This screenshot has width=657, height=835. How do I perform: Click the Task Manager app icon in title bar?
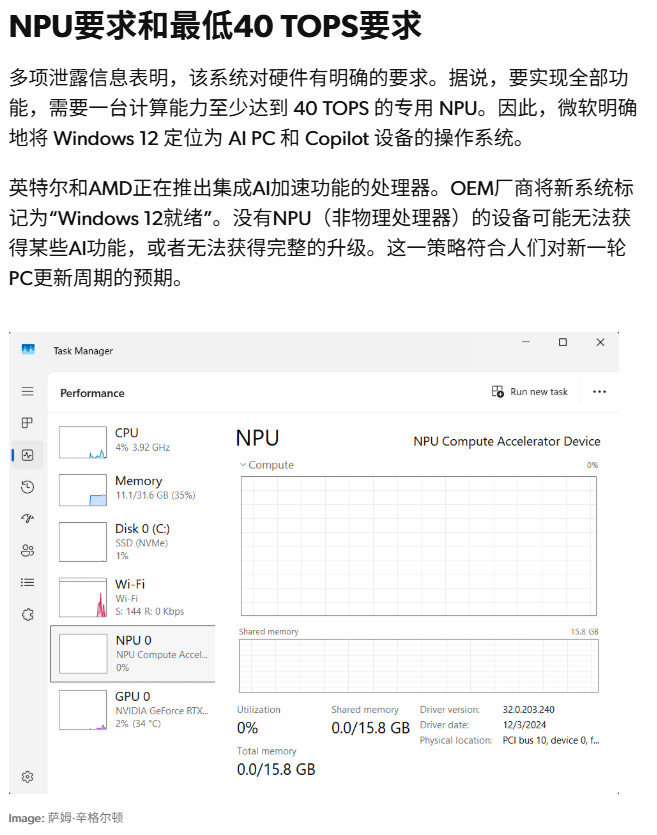point(28,349)
